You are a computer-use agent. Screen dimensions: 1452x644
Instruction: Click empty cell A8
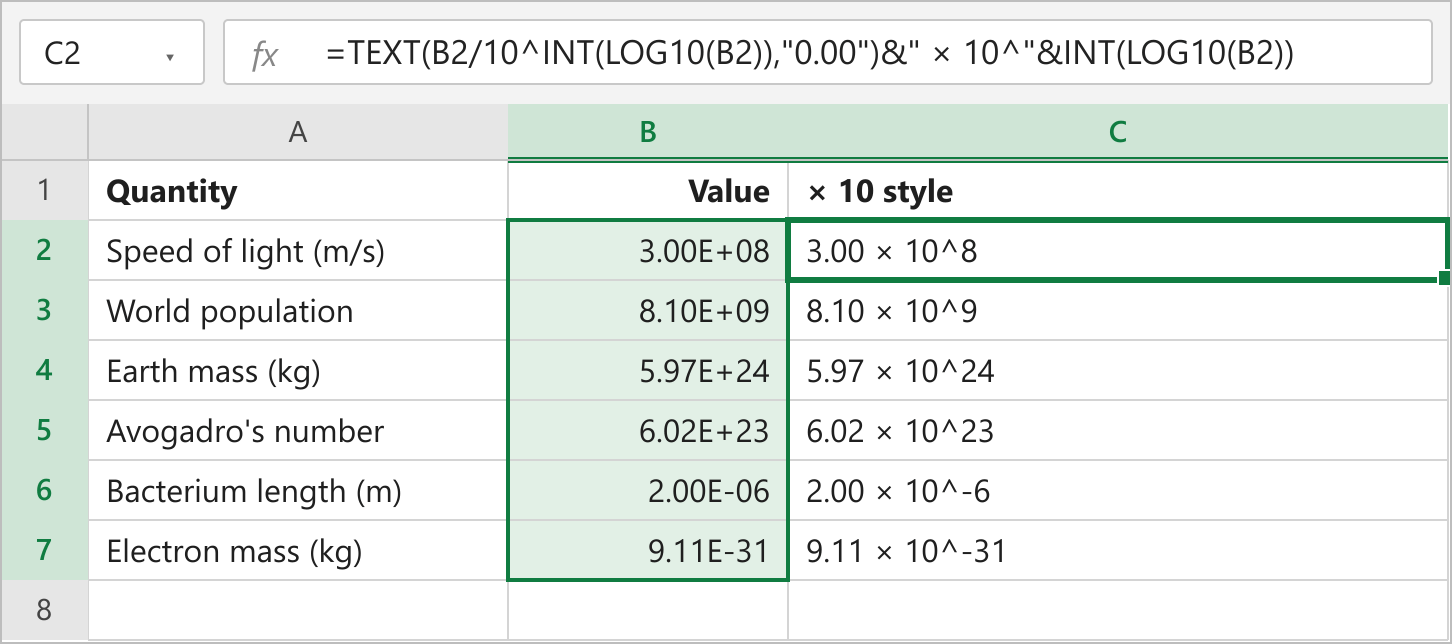[298, 610]
